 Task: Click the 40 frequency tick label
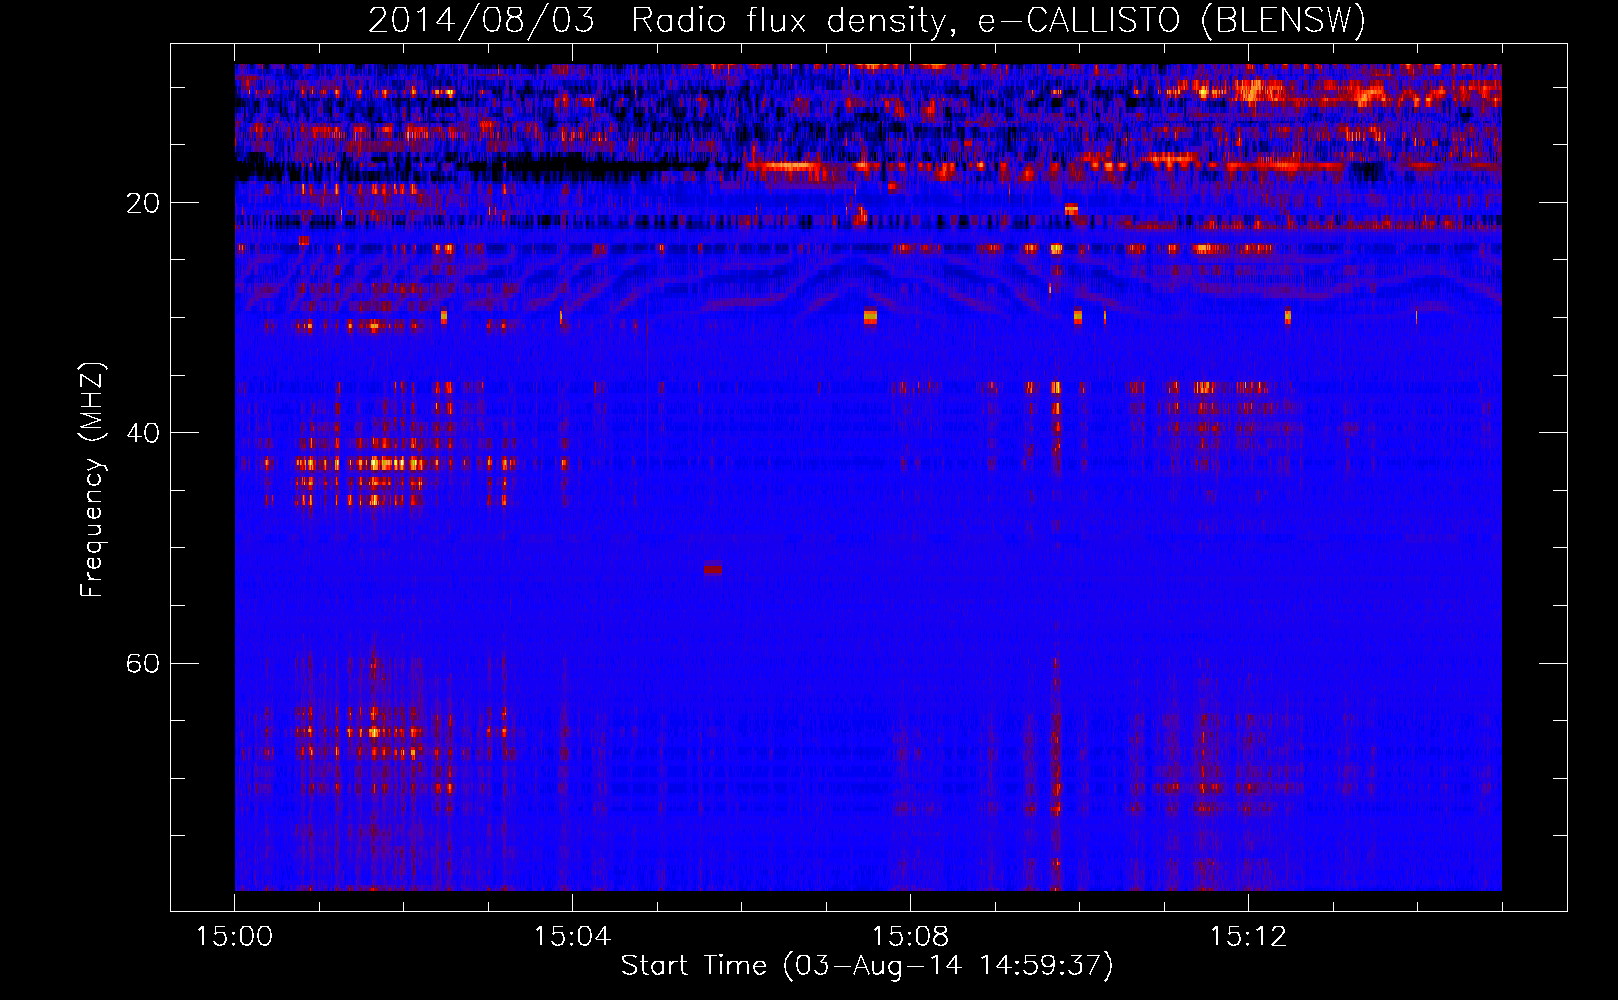[x=143, y=433]
